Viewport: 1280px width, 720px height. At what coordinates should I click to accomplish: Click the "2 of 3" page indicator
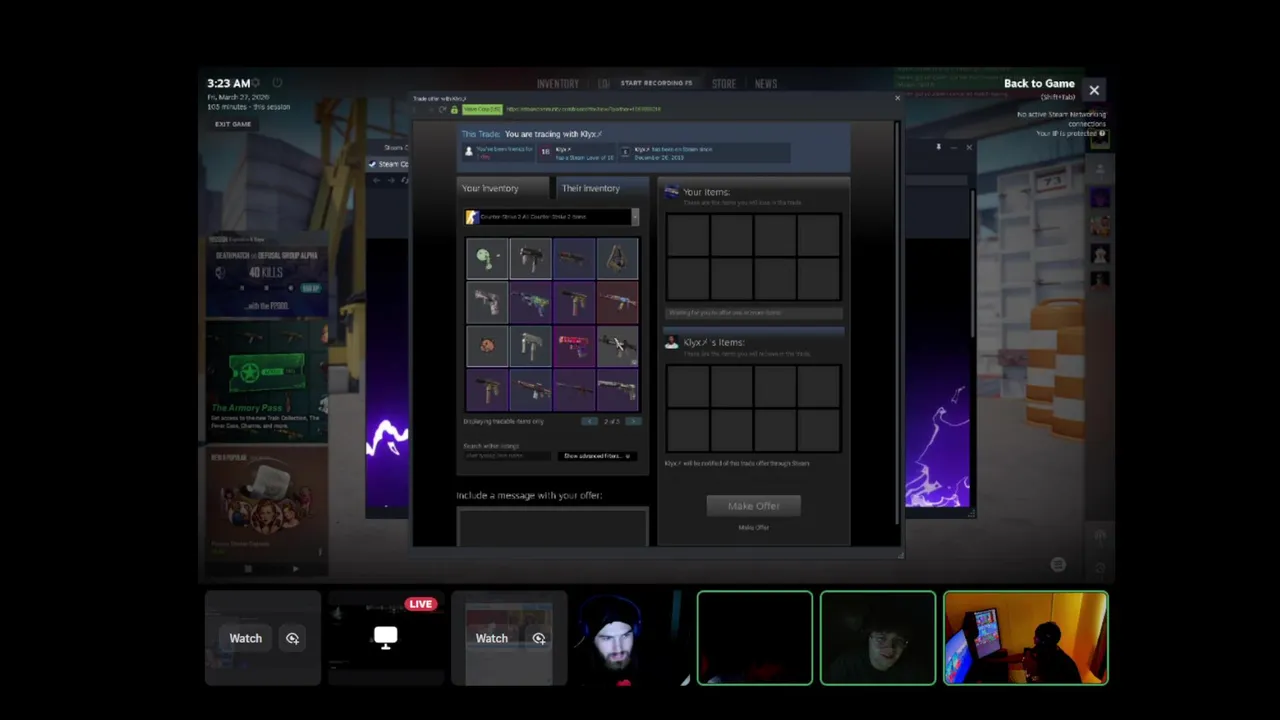pyautogui.click(x=611, y=421)
